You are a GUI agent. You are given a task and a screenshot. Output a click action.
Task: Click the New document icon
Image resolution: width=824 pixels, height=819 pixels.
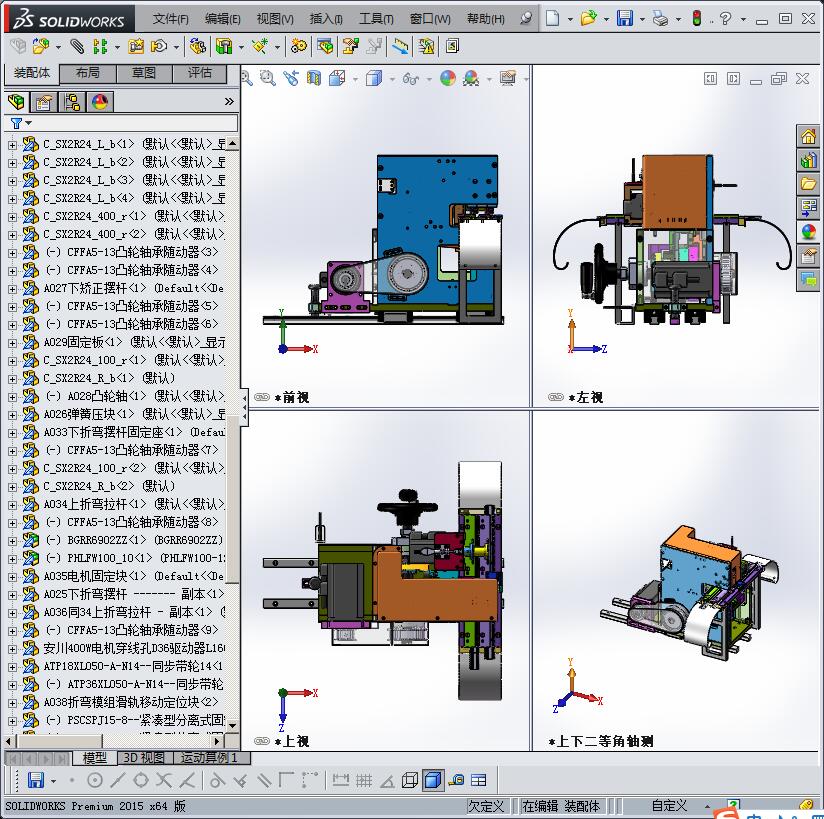tap(552, 19)
